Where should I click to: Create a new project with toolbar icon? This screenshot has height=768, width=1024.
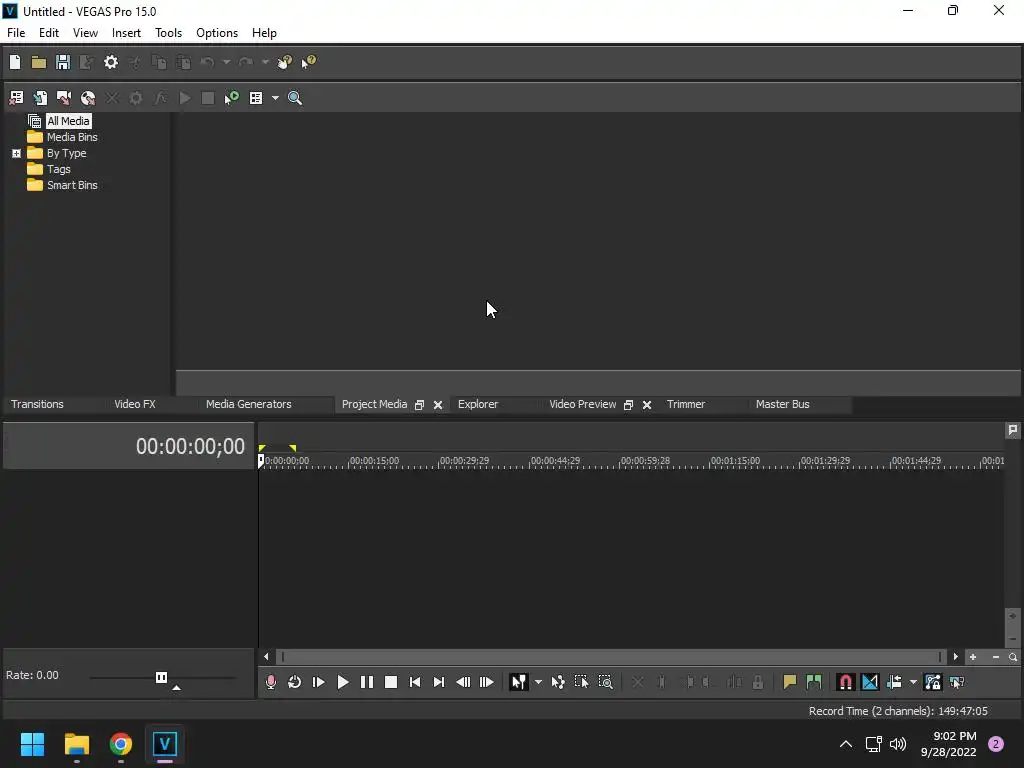[x=15, y=62]
